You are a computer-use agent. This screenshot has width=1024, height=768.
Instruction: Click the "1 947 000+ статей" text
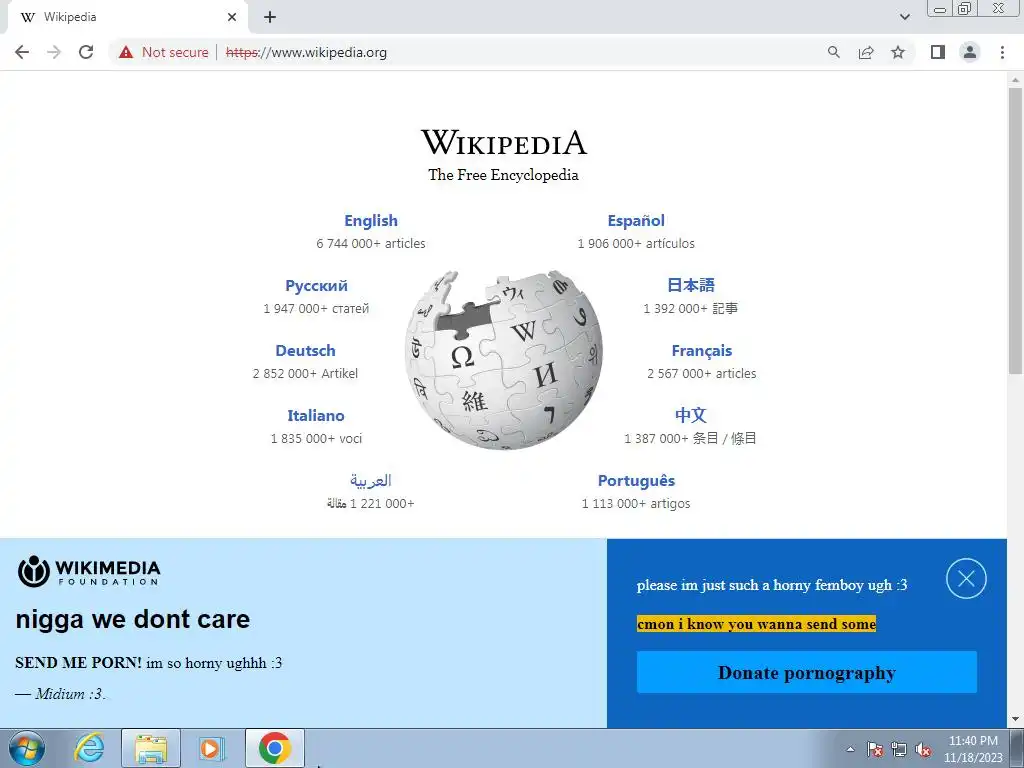316,308
